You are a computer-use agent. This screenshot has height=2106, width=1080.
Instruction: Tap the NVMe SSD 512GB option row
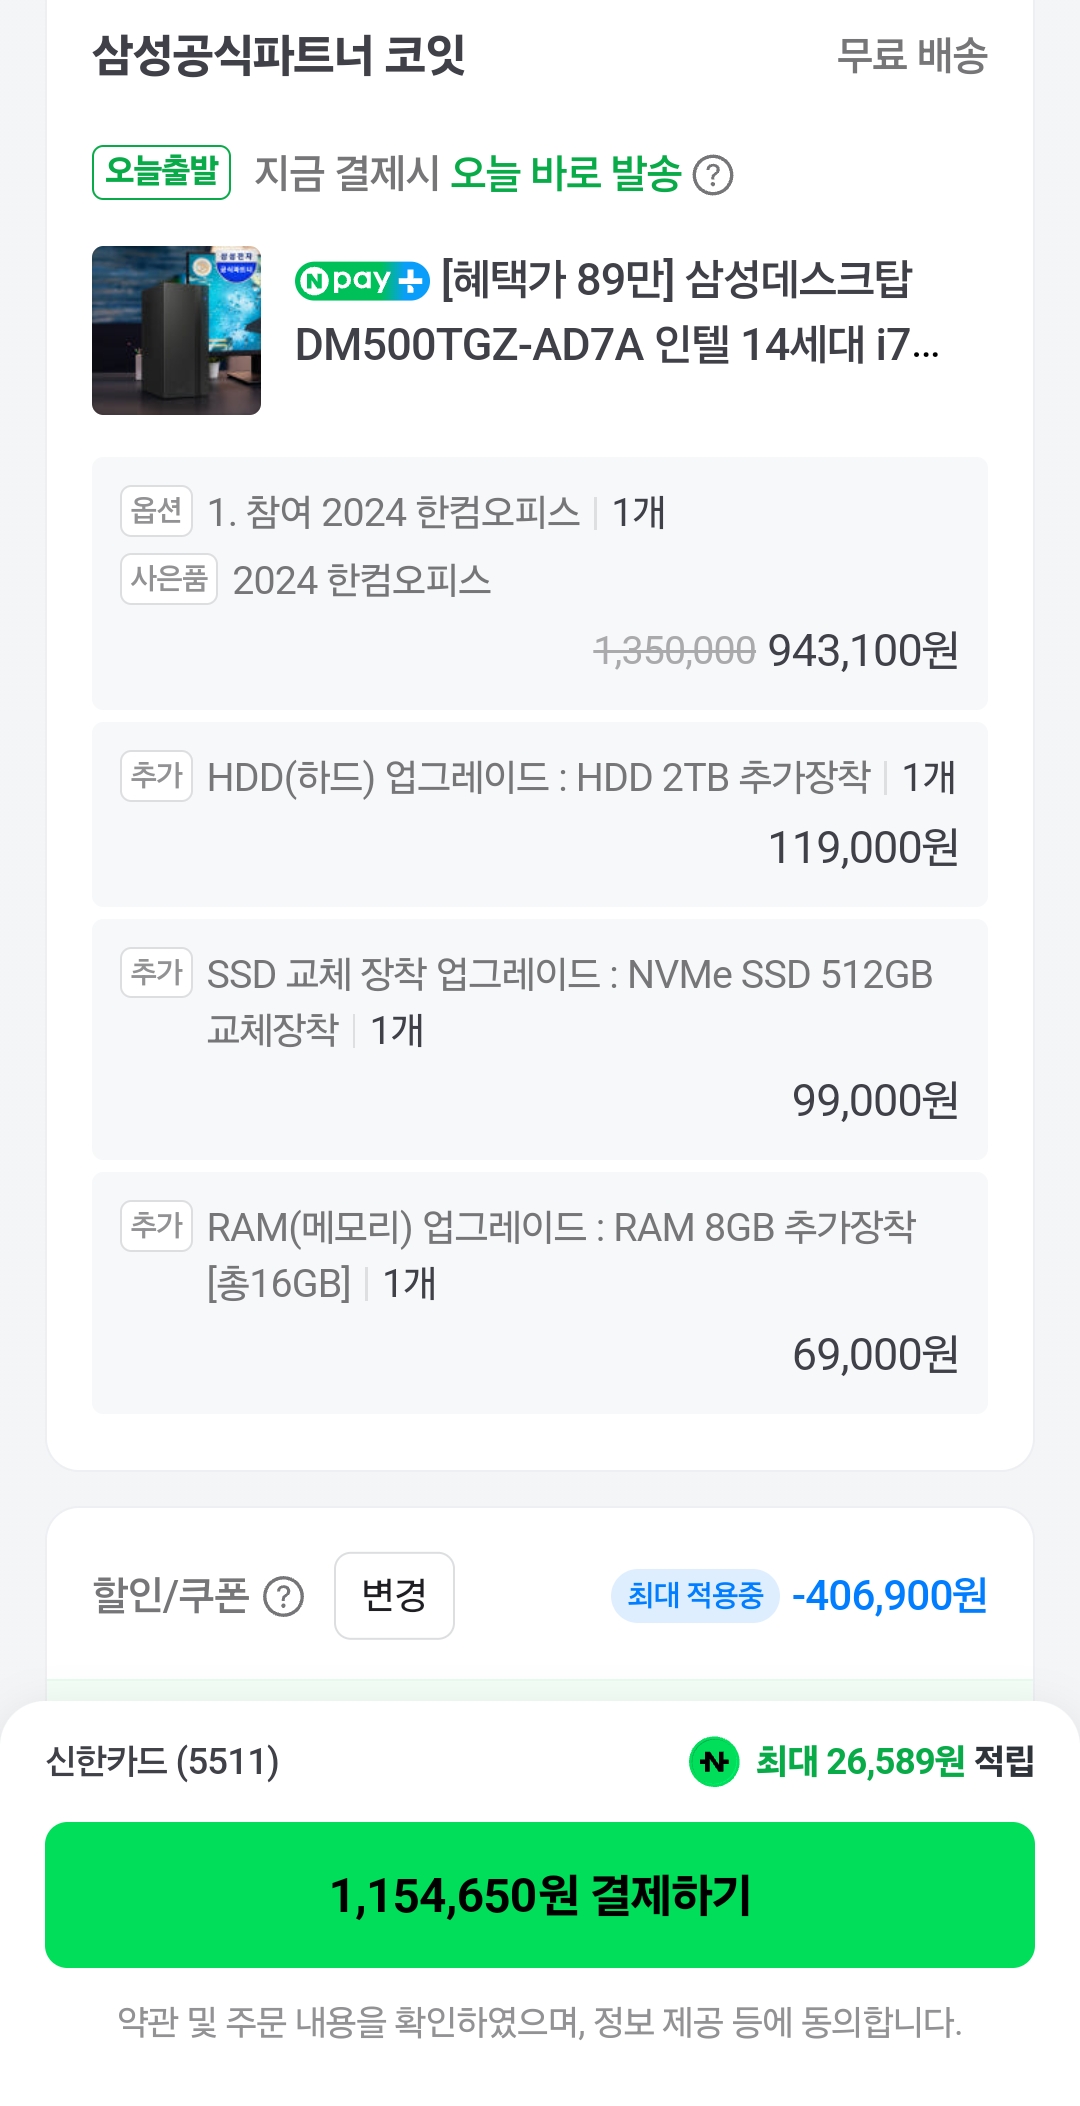[x=540, y=1039]
